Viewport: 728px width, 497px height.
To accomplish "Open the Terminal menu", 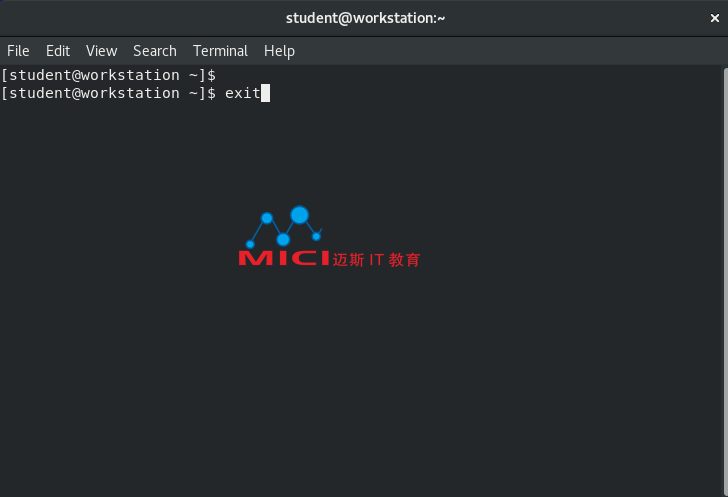I will pos(220,51).
